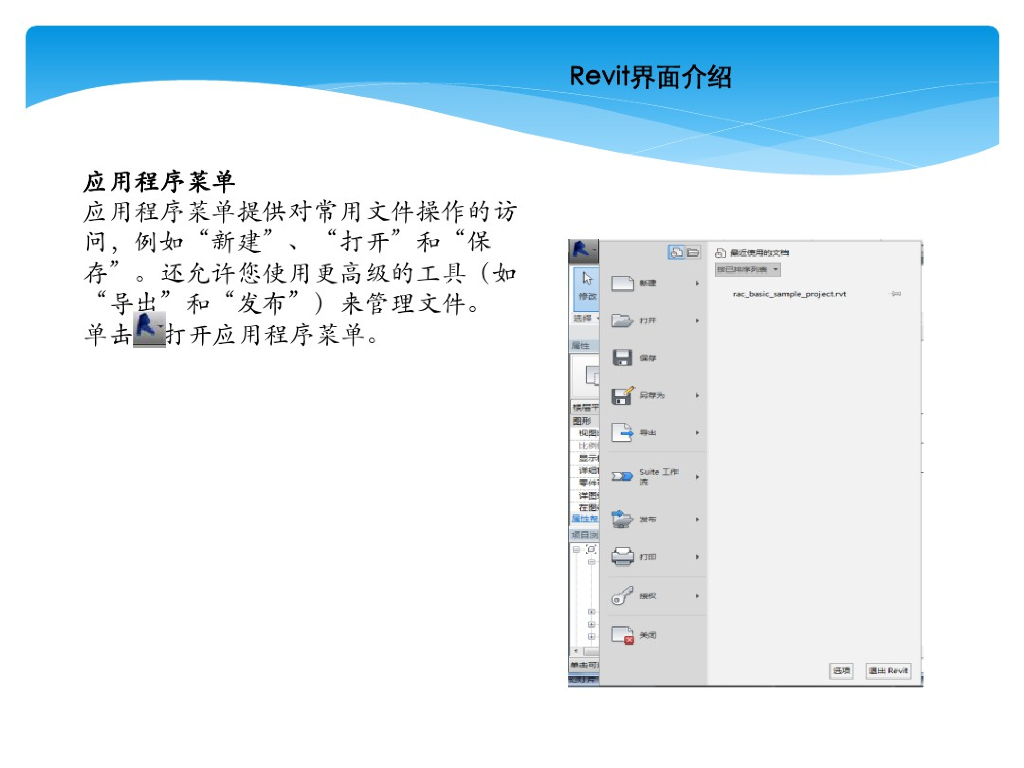Expand the 打印 submenu arrow
This screenshot has width=1024, height=768.
(697, 556)
